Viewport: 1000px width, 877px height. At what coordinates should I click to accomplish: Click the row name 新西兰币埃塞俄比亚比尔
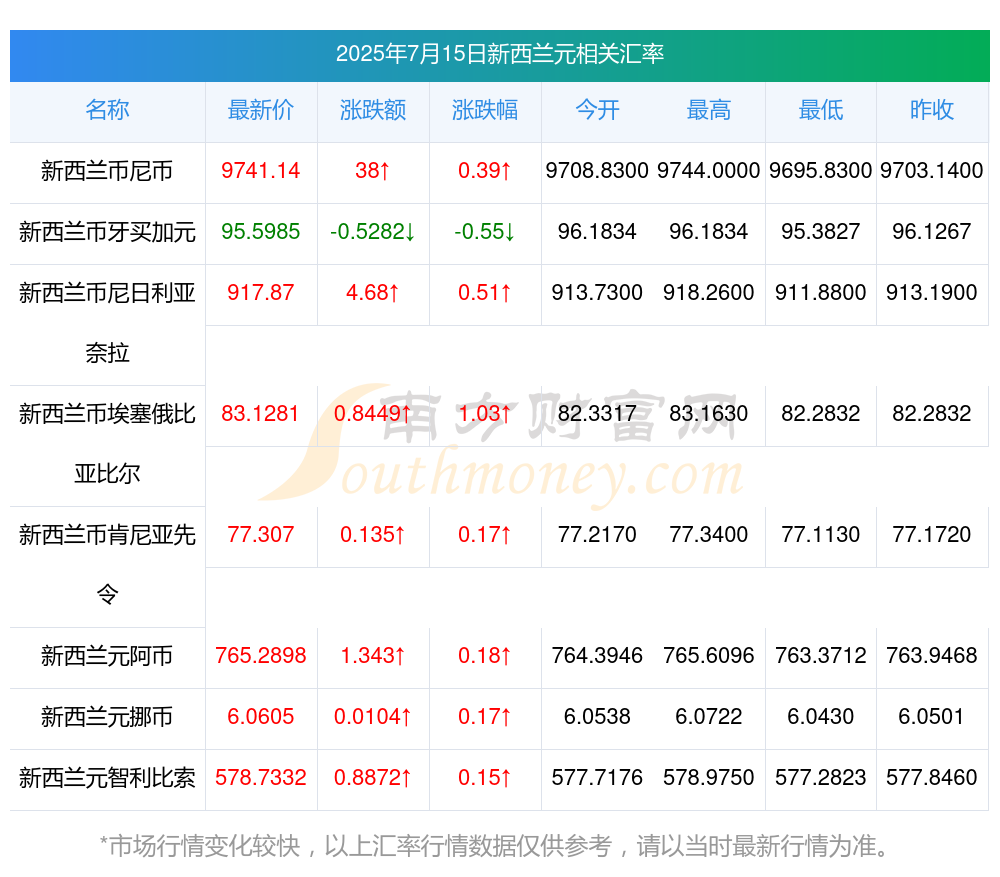(107, 444)
